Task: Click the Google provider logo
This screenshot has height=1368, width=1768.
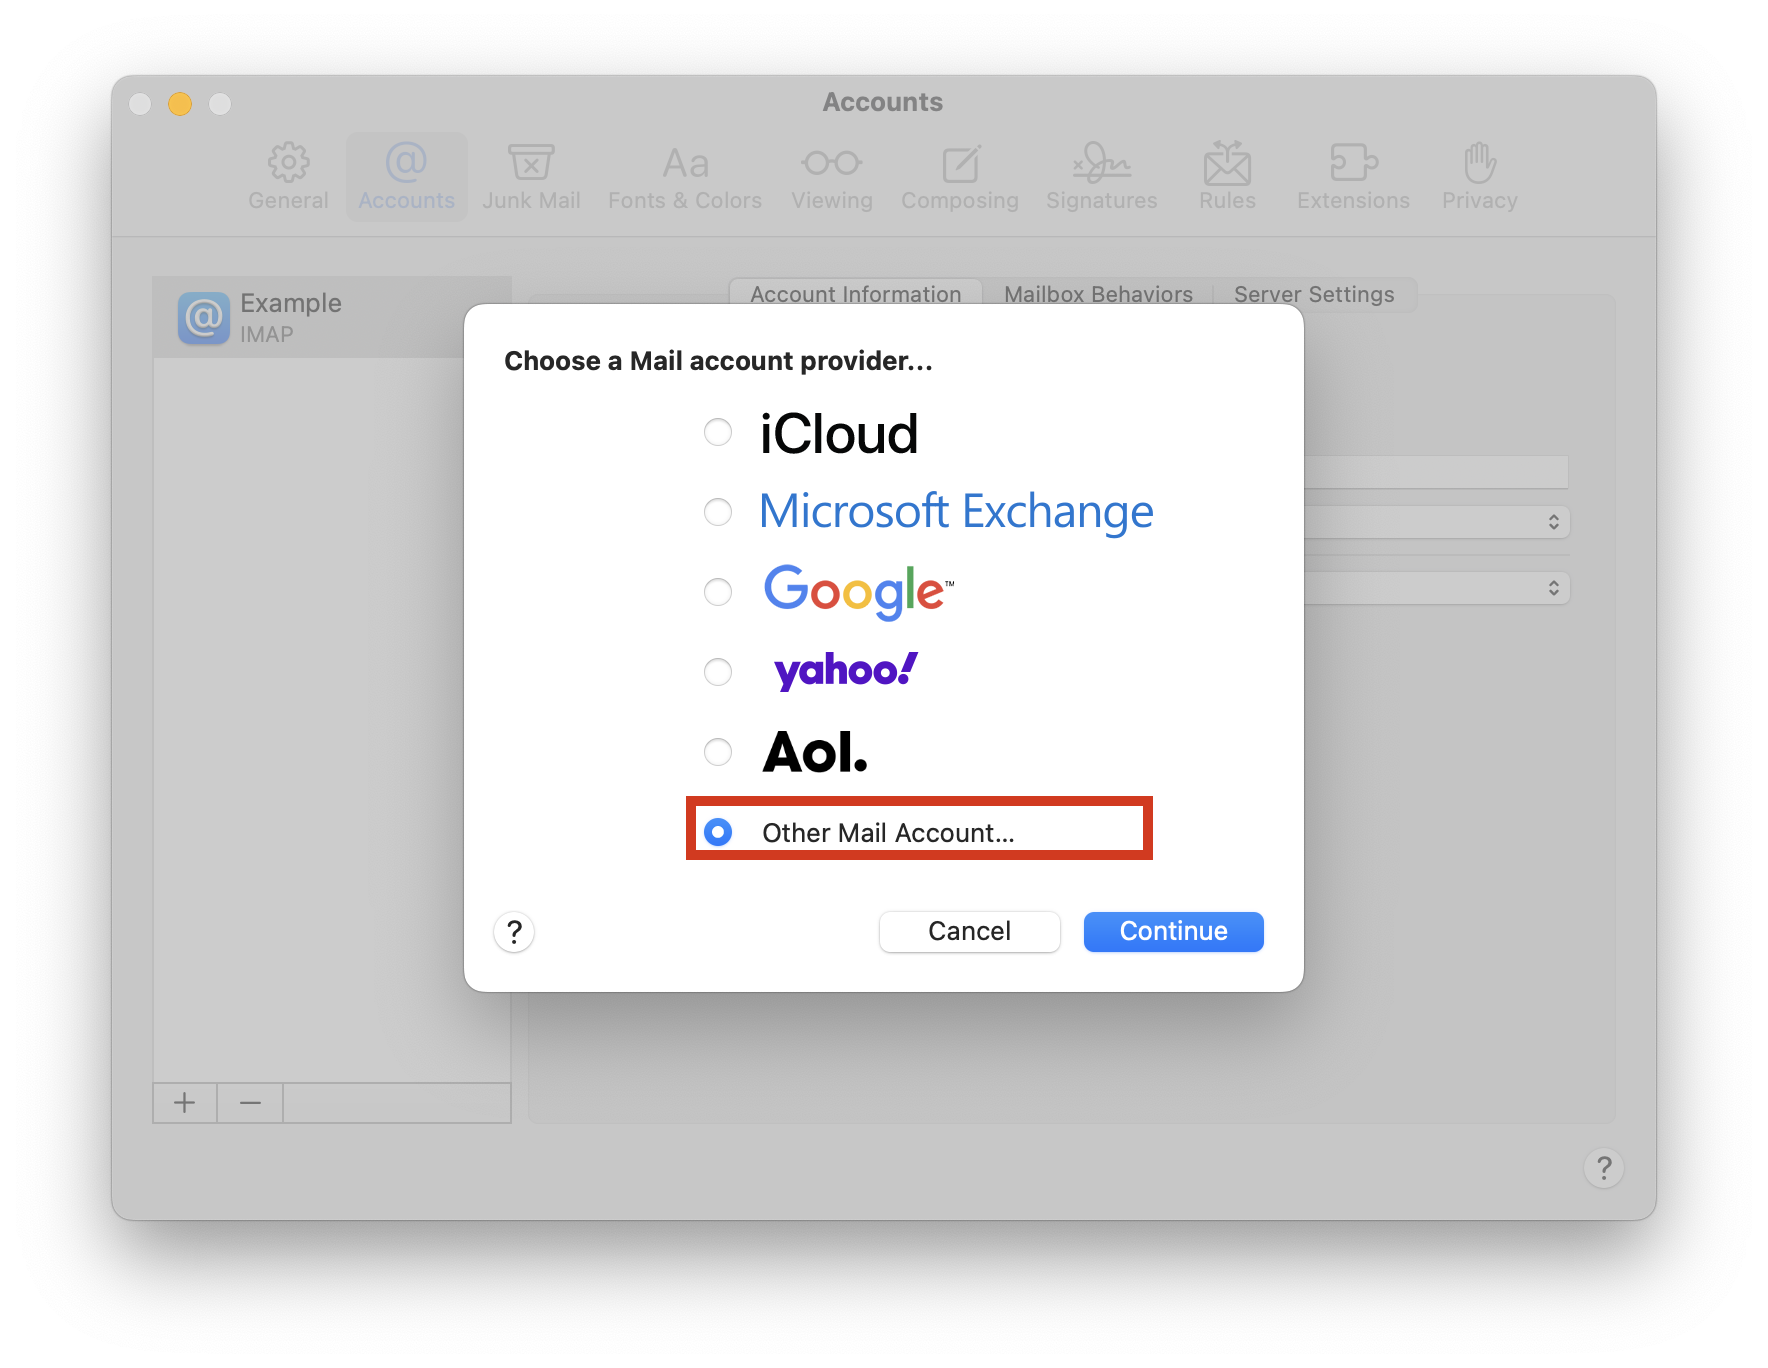Action: tap(858, 591)
